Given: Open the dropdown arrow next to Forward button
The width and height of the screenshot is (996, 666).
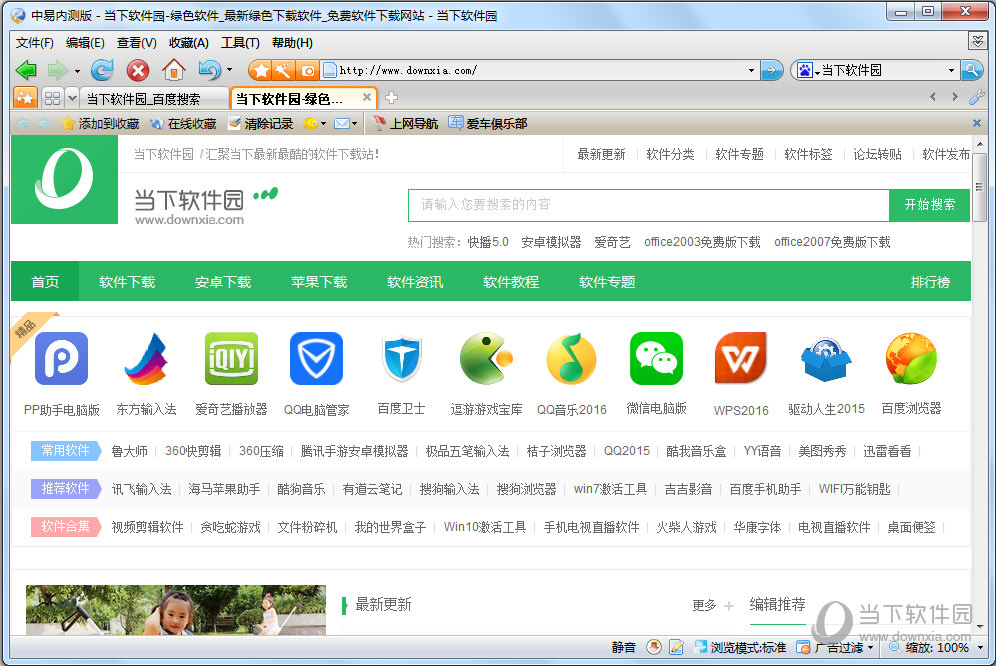Looking at the screenshot, I should 77,71.
